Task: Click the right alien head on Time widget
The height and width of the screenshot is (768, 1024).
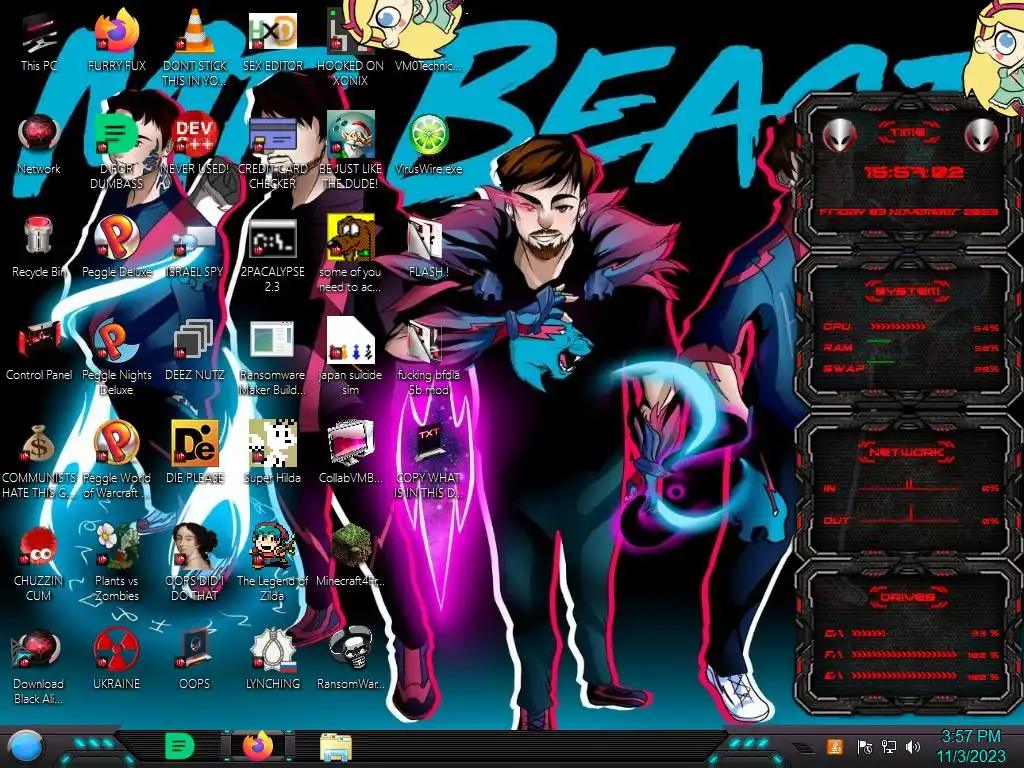Action: click(x=982, y=136)
